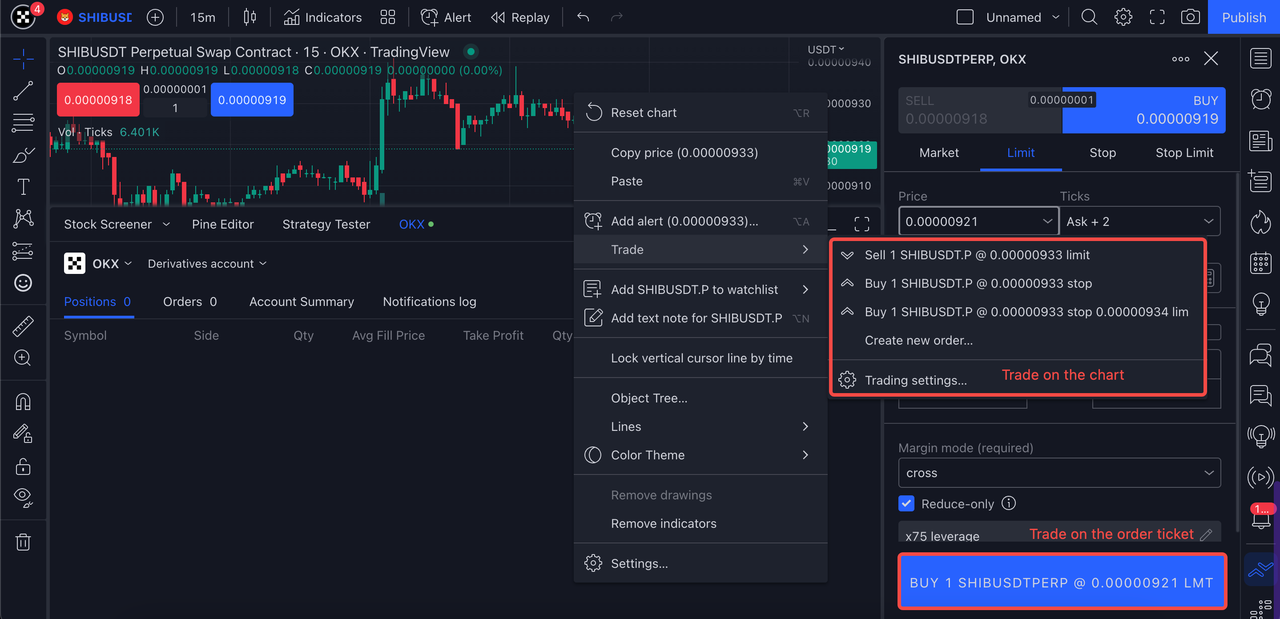Expand the Derivatives account selector

click(206, 263)
